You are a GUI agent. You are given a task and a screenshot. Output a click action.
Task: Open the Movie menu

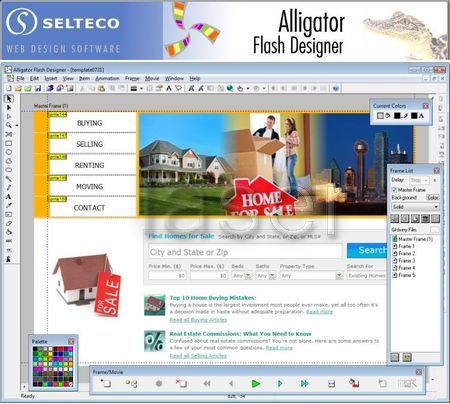pyautogui.click(x=152, y=79)
